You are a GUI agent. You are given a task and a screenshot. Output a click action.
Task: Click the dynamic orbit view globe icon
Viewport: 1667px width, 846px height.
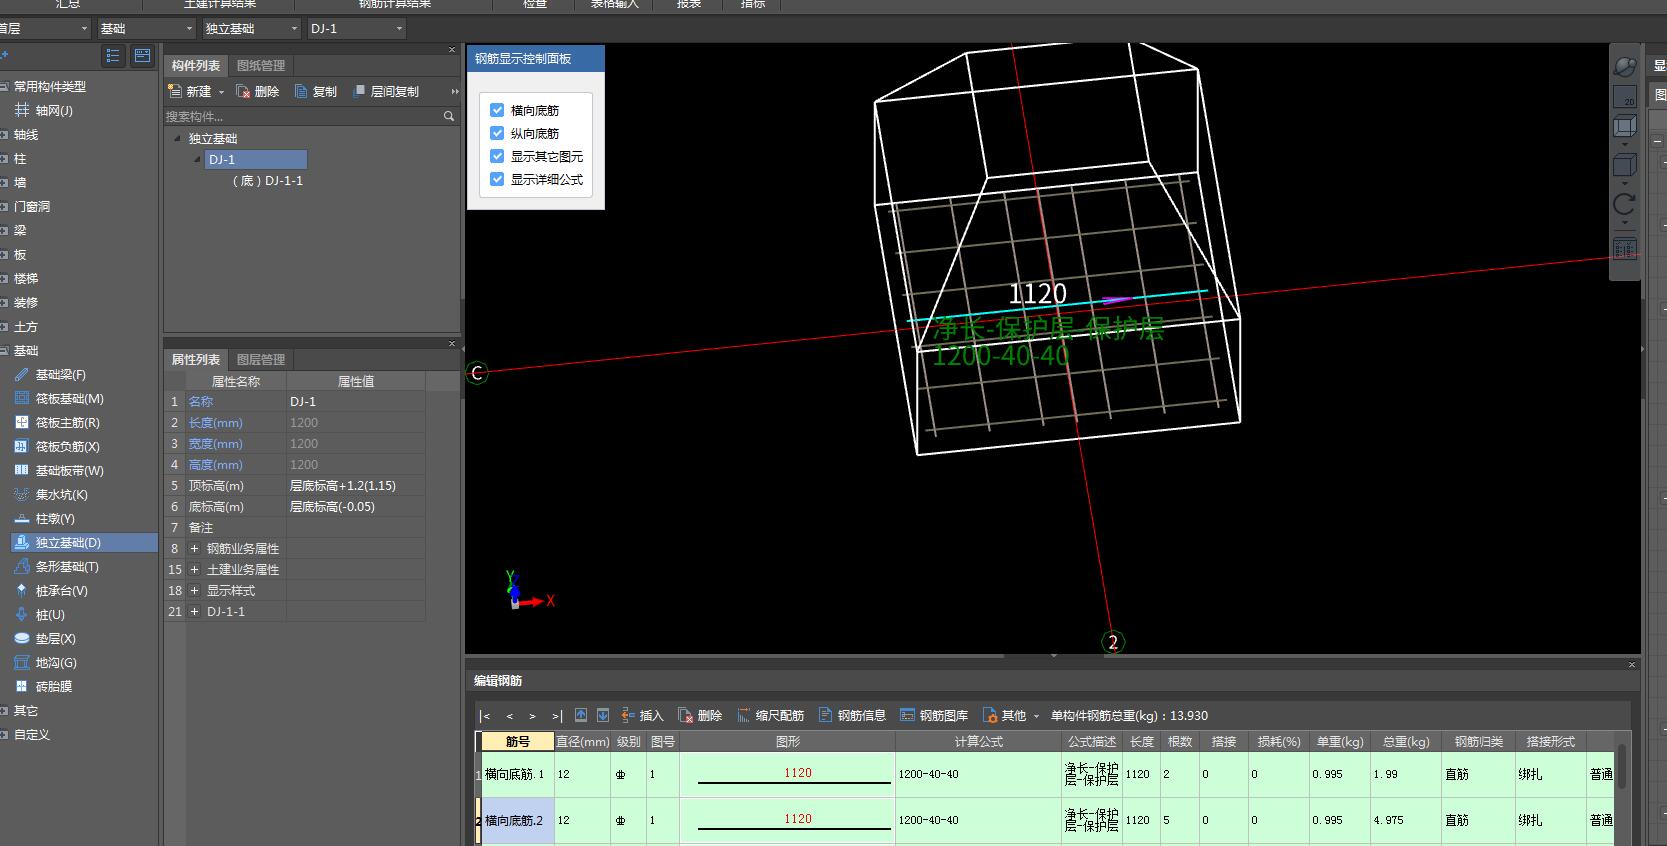point(1625,66)
